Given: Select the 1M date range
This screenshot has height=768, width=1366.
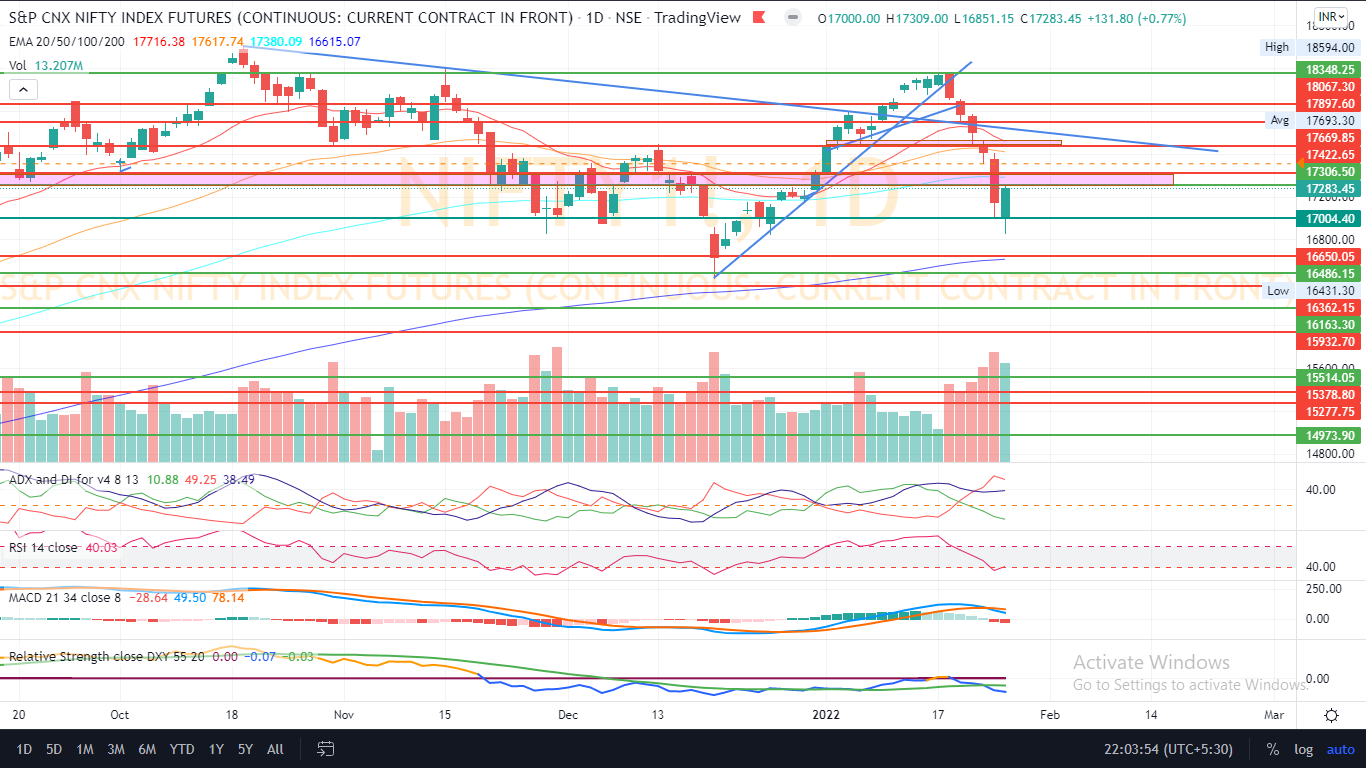Looking at the screenshot, I should point(85,749).
